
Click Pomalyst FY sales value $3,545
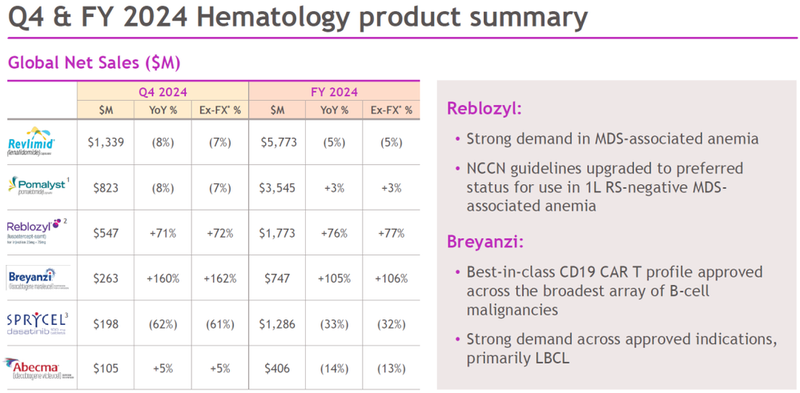(277, 188)
